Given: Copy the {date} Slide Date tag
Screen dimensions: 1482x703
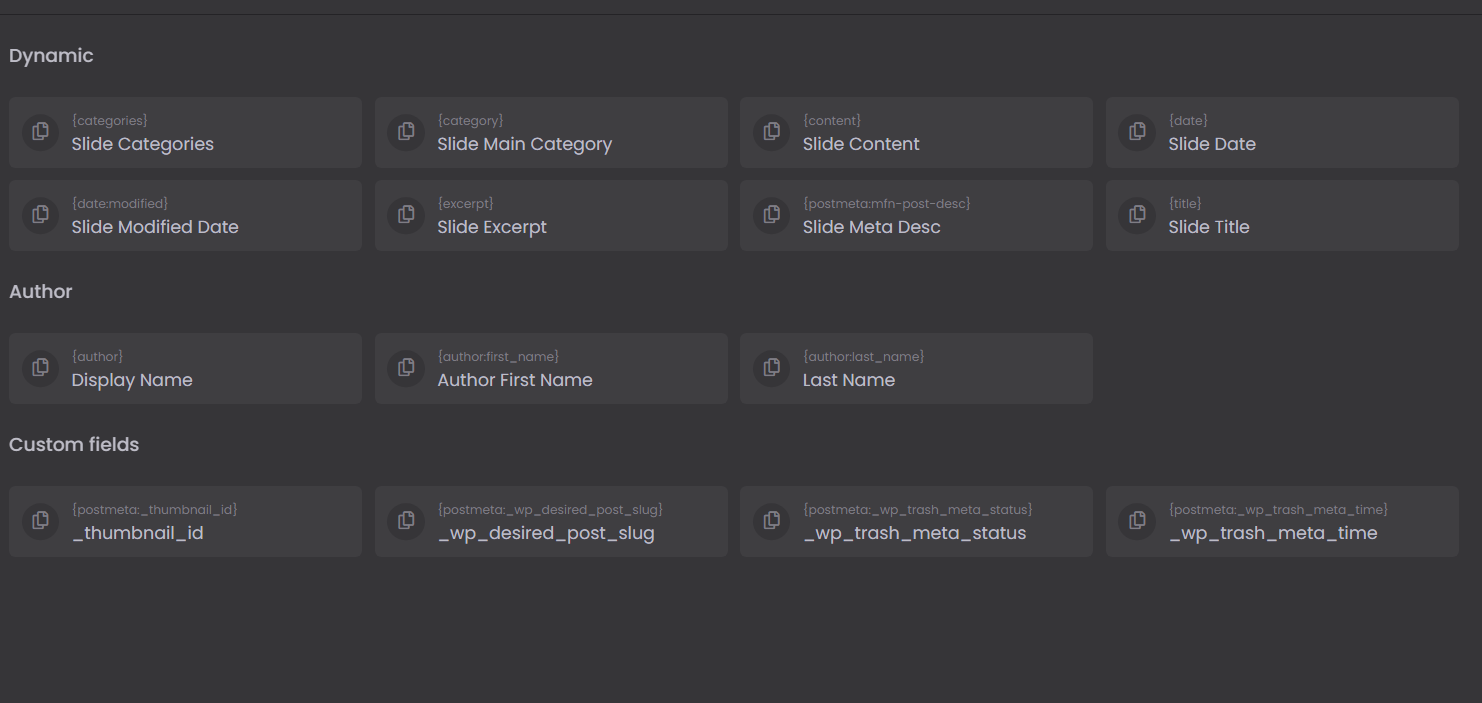Looking at the screenshot, I should click(x=1137, y=132).
